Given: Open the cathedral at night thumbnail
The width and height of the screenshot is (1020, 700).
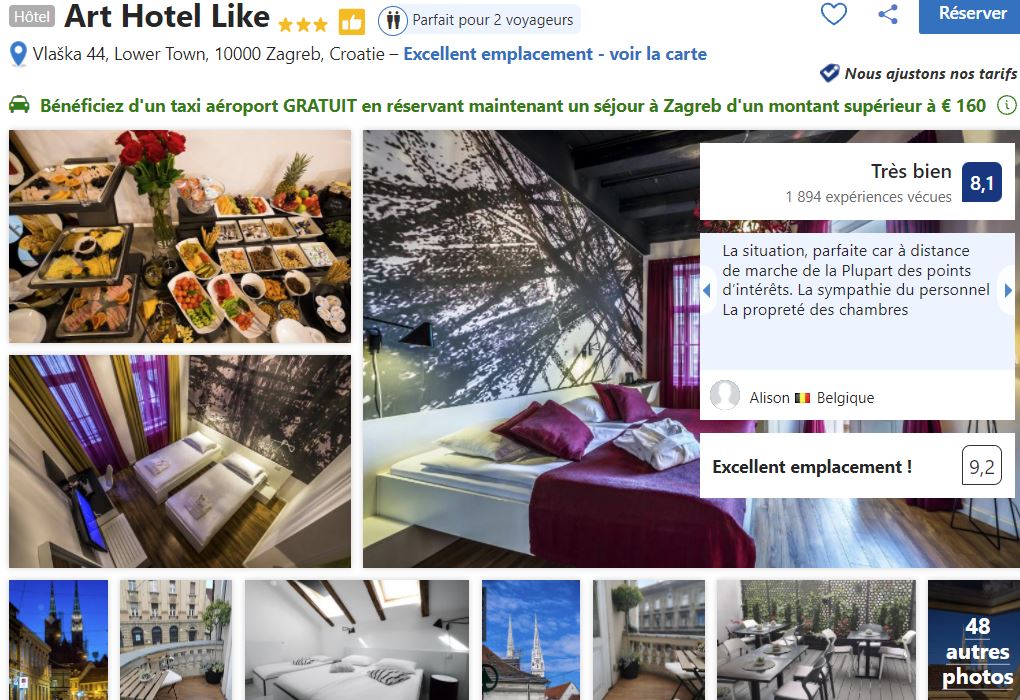Looking at the screenshot, I should tap(59, 640).
